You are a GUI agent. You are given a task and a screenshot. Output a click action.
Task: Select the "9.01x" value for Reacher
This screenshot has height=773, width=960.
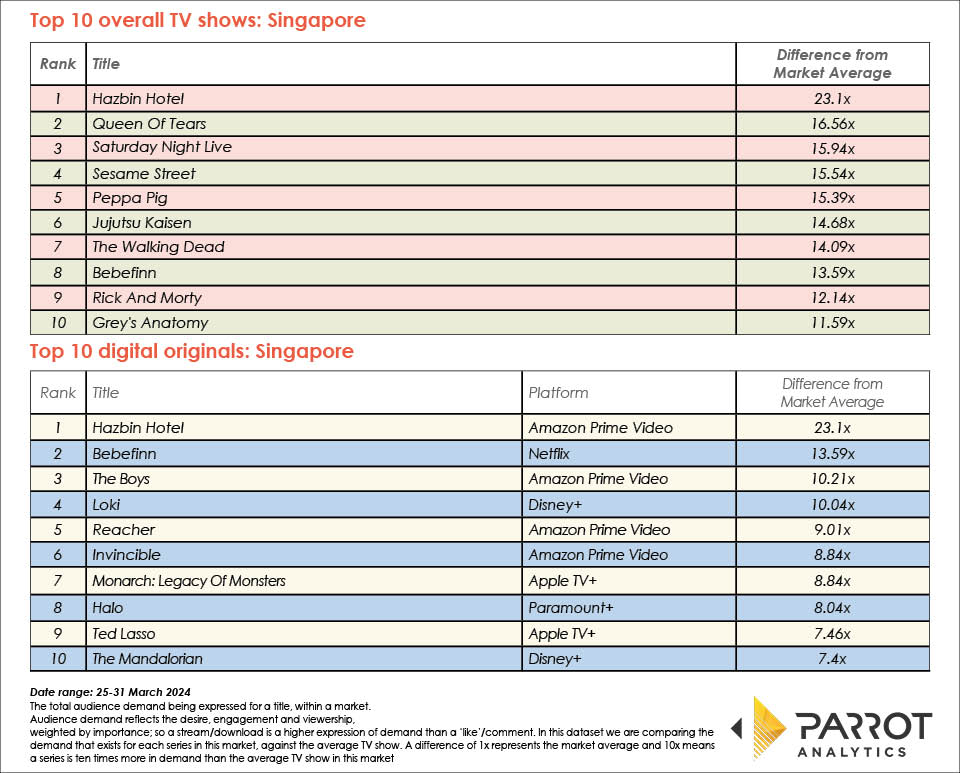pyautogui.click(x=833, y=529)
